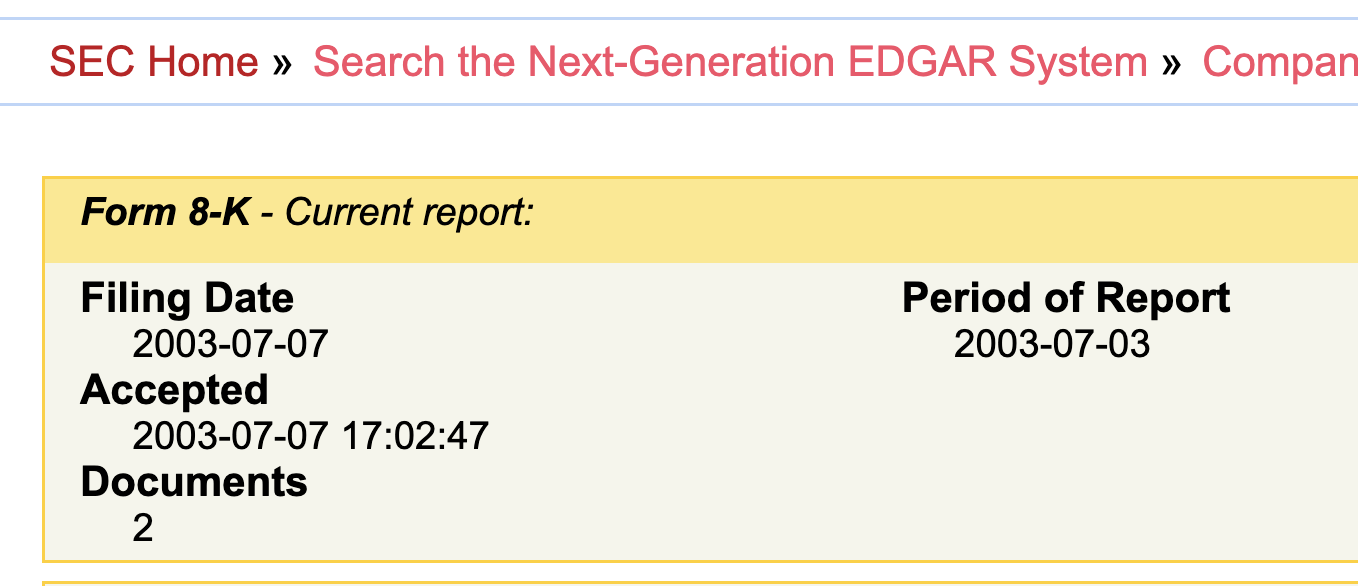Image resolution: width=1358 pixels, height=586 pixels.
Task: Click the Filing Date label
Action: click(187, 298)
